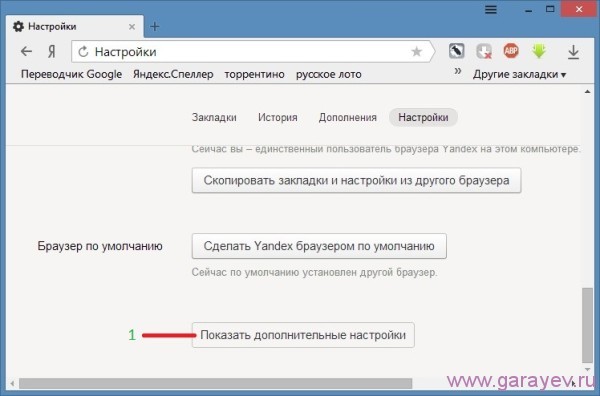Click text Сейчас по умолчанию установлен другой браузер
The image size is (600, 396).
coord(314,272)
